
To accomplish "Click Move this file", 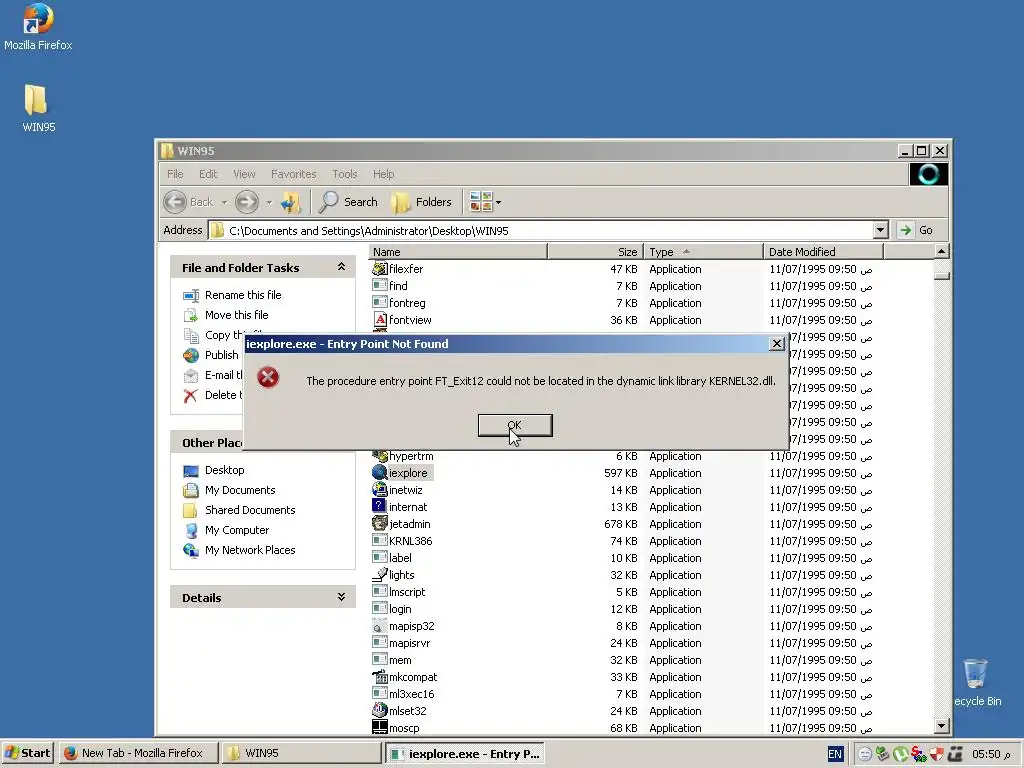I will (236, 315).
